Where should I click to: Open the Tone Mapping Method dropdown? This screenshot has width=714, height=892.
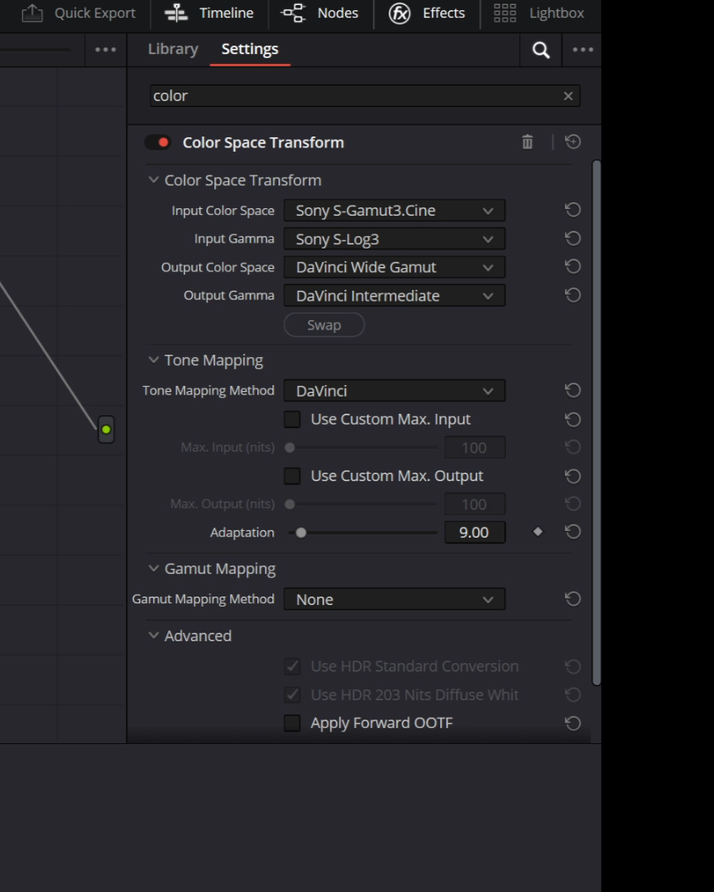click(x=394, y=391)
